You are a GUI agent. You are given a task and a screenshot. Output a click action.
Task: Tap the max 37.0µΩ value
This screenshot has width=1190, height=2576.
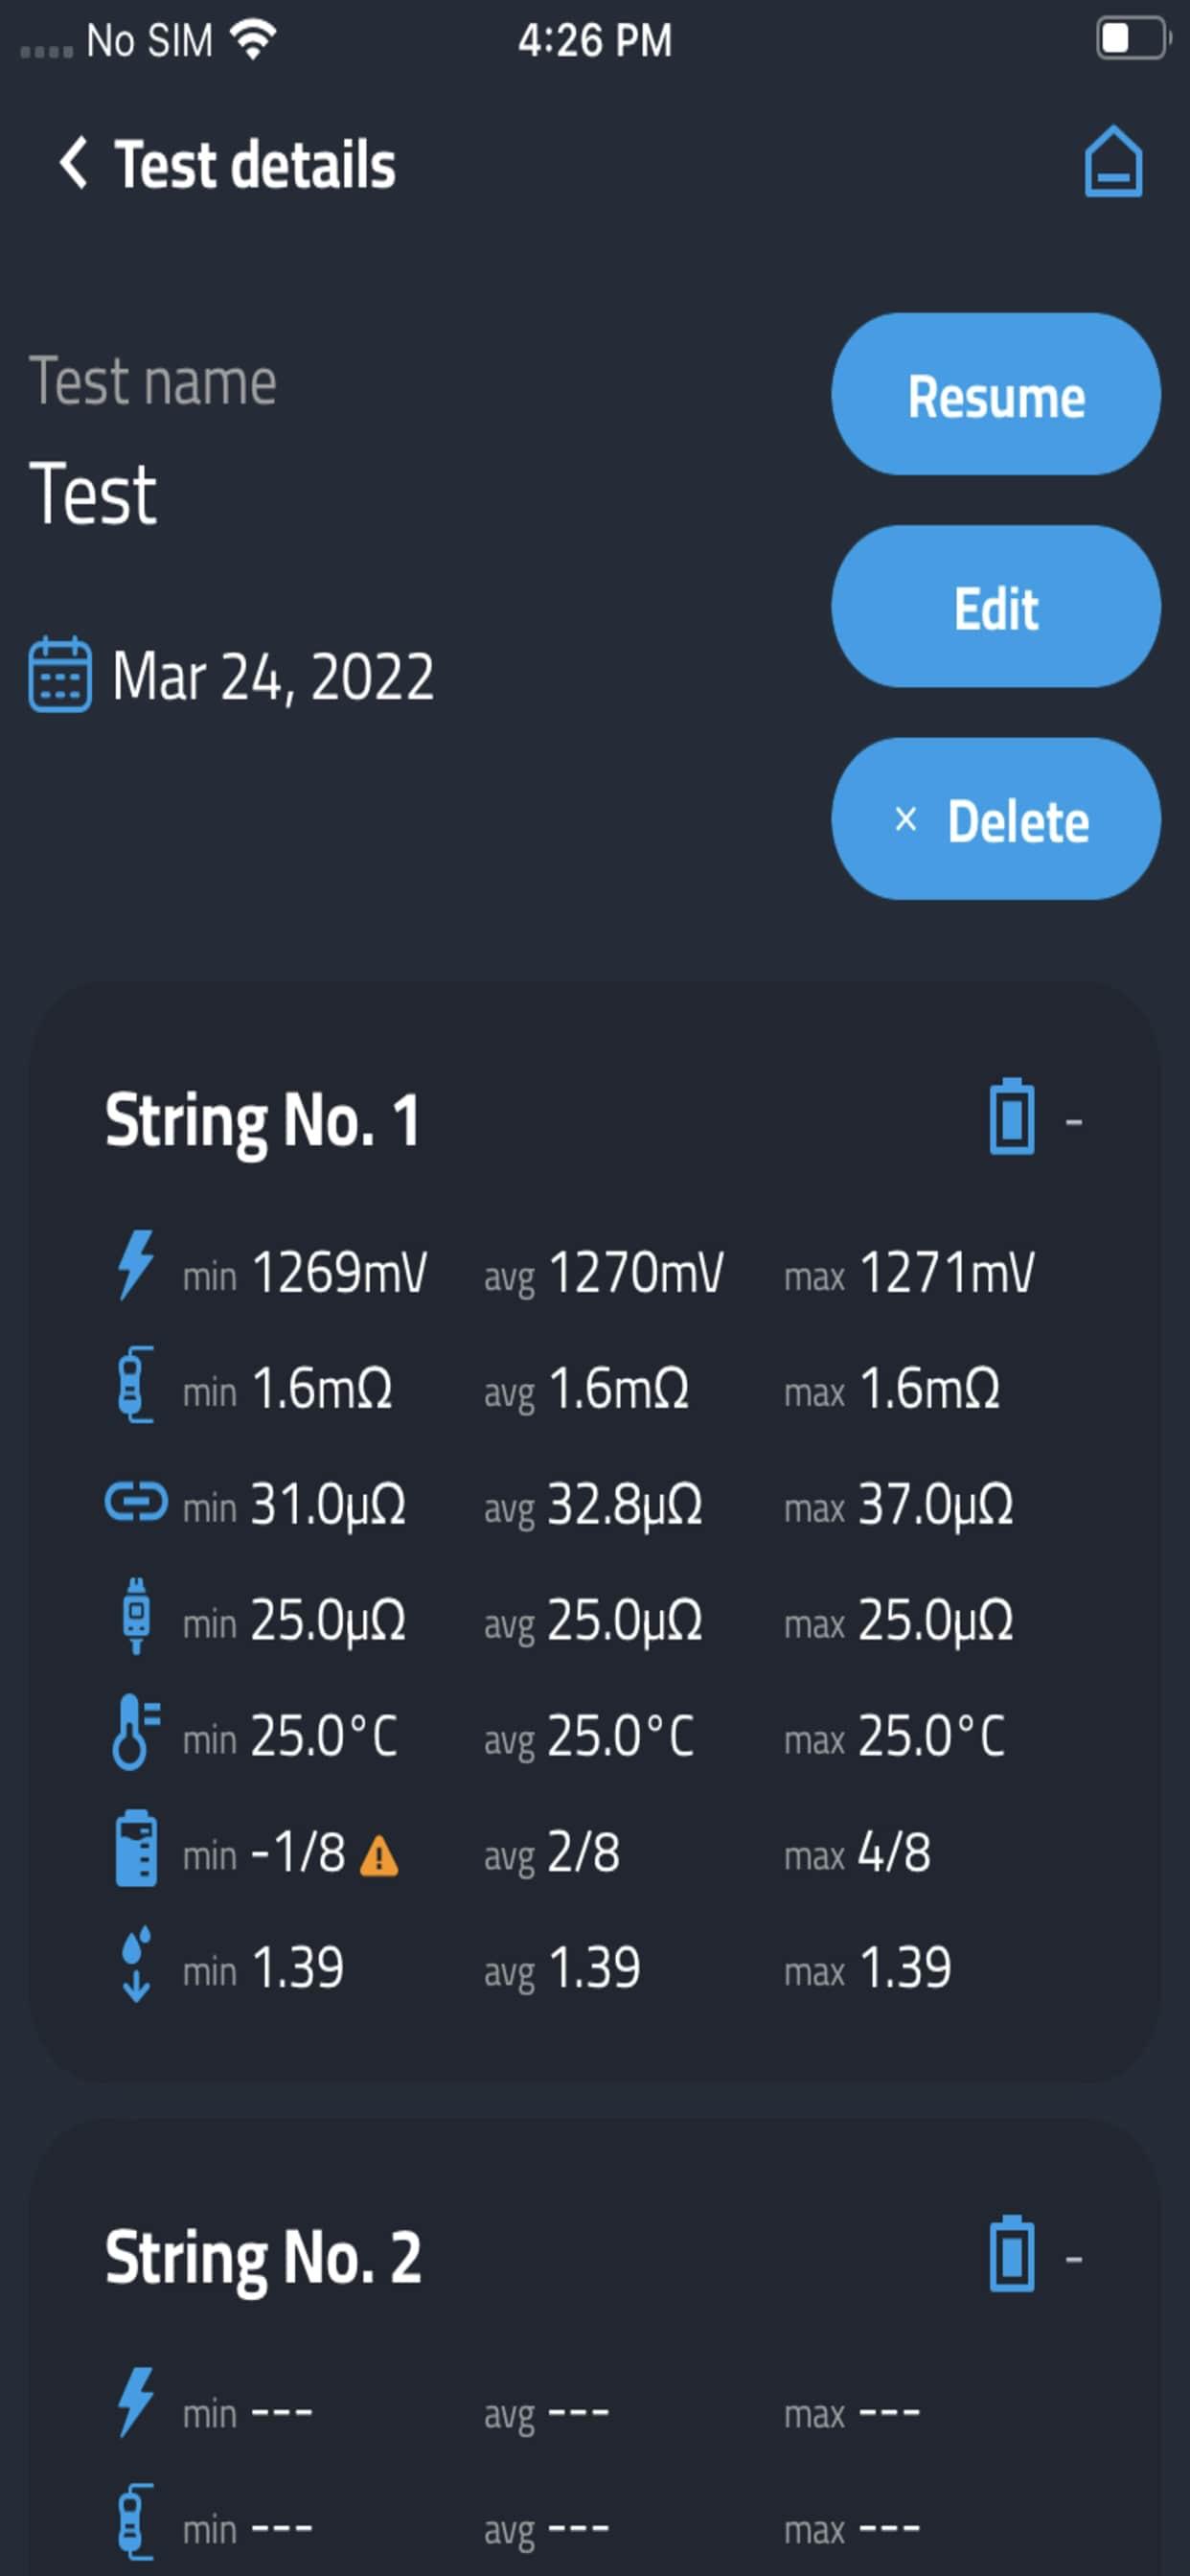point(936,1505)
